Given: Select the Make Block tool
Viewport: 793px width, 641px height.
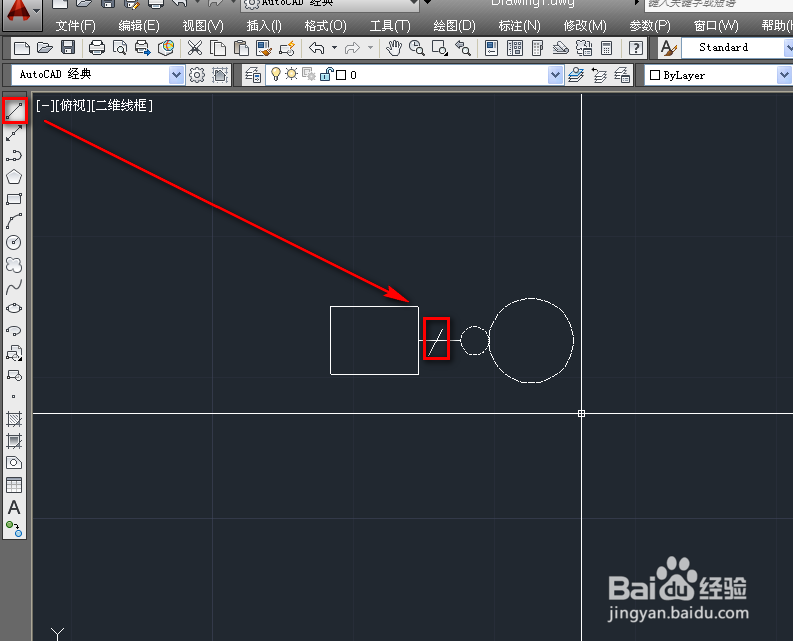Looking at the screenshot, I should click(x=14, y=375).
